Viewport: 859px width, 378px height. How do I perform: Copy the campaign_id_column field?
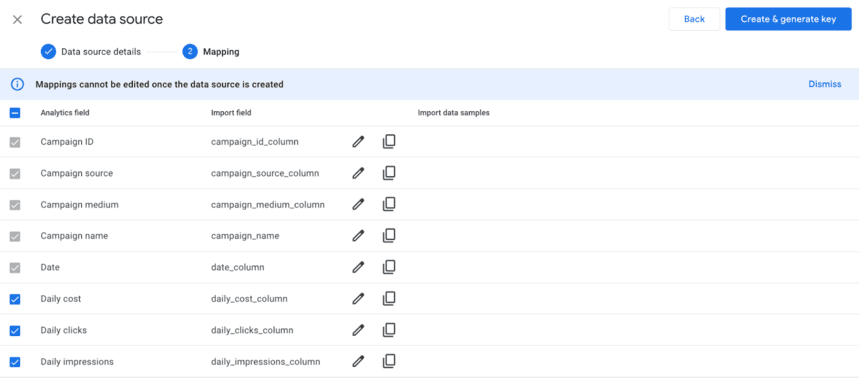(389, 142)
